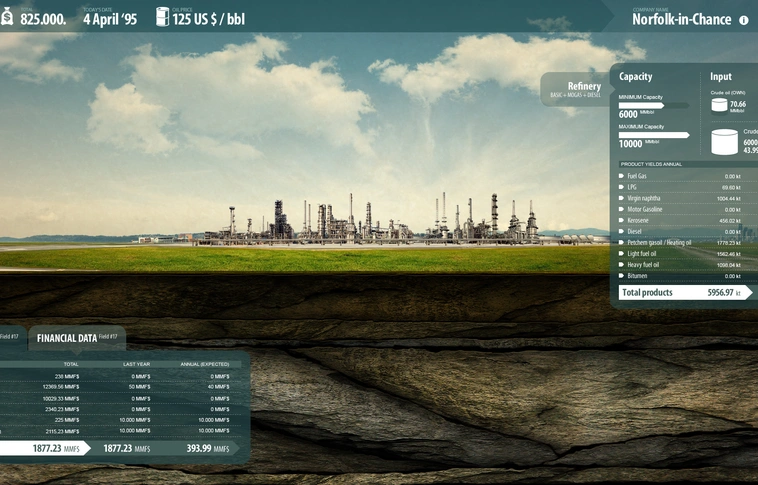Click the arrow bullet beside Virgin naphtha
Screen dimensions: 758x485
[622, 198]
